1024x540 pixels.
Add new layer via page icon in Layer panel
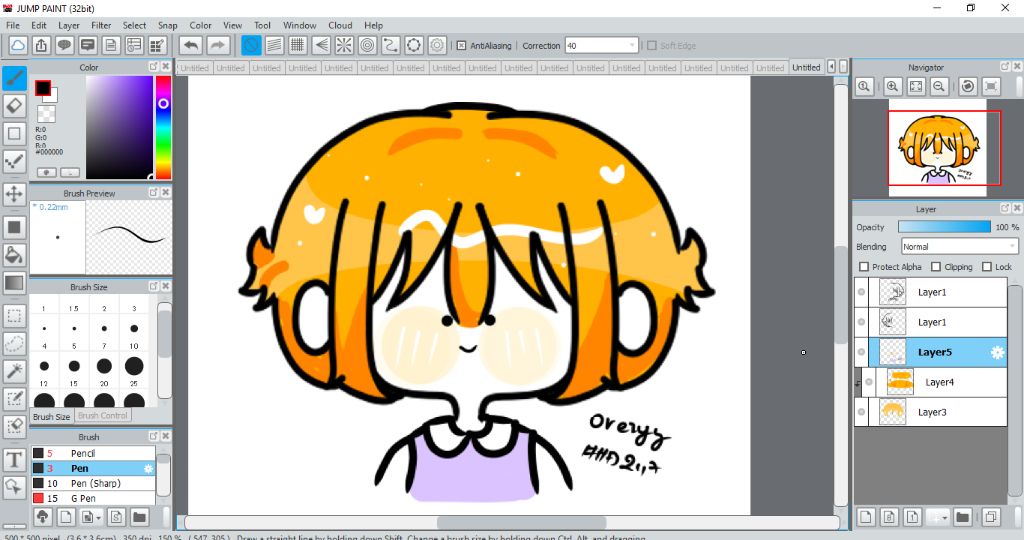(x=866, y=517)
